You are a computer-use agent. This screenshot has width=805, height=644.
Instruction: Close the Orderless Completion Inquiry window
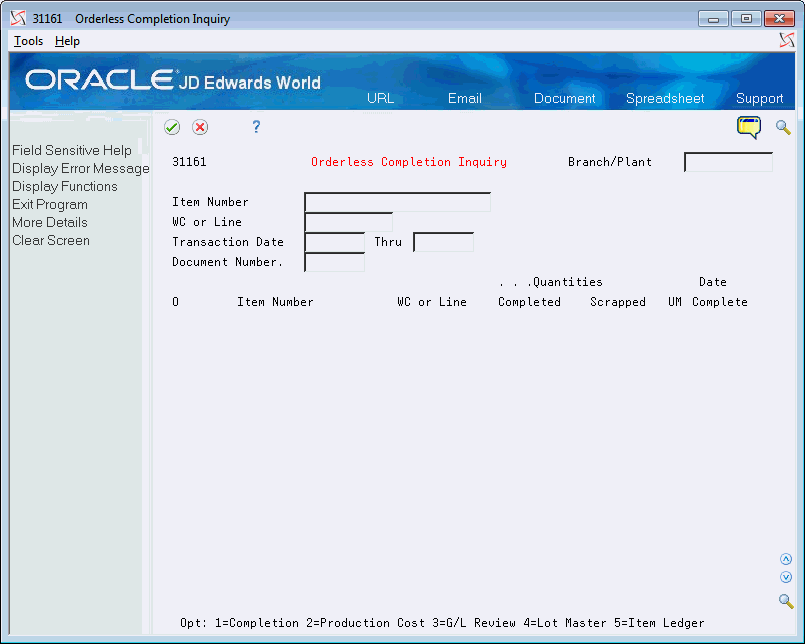tap(779, 19)
